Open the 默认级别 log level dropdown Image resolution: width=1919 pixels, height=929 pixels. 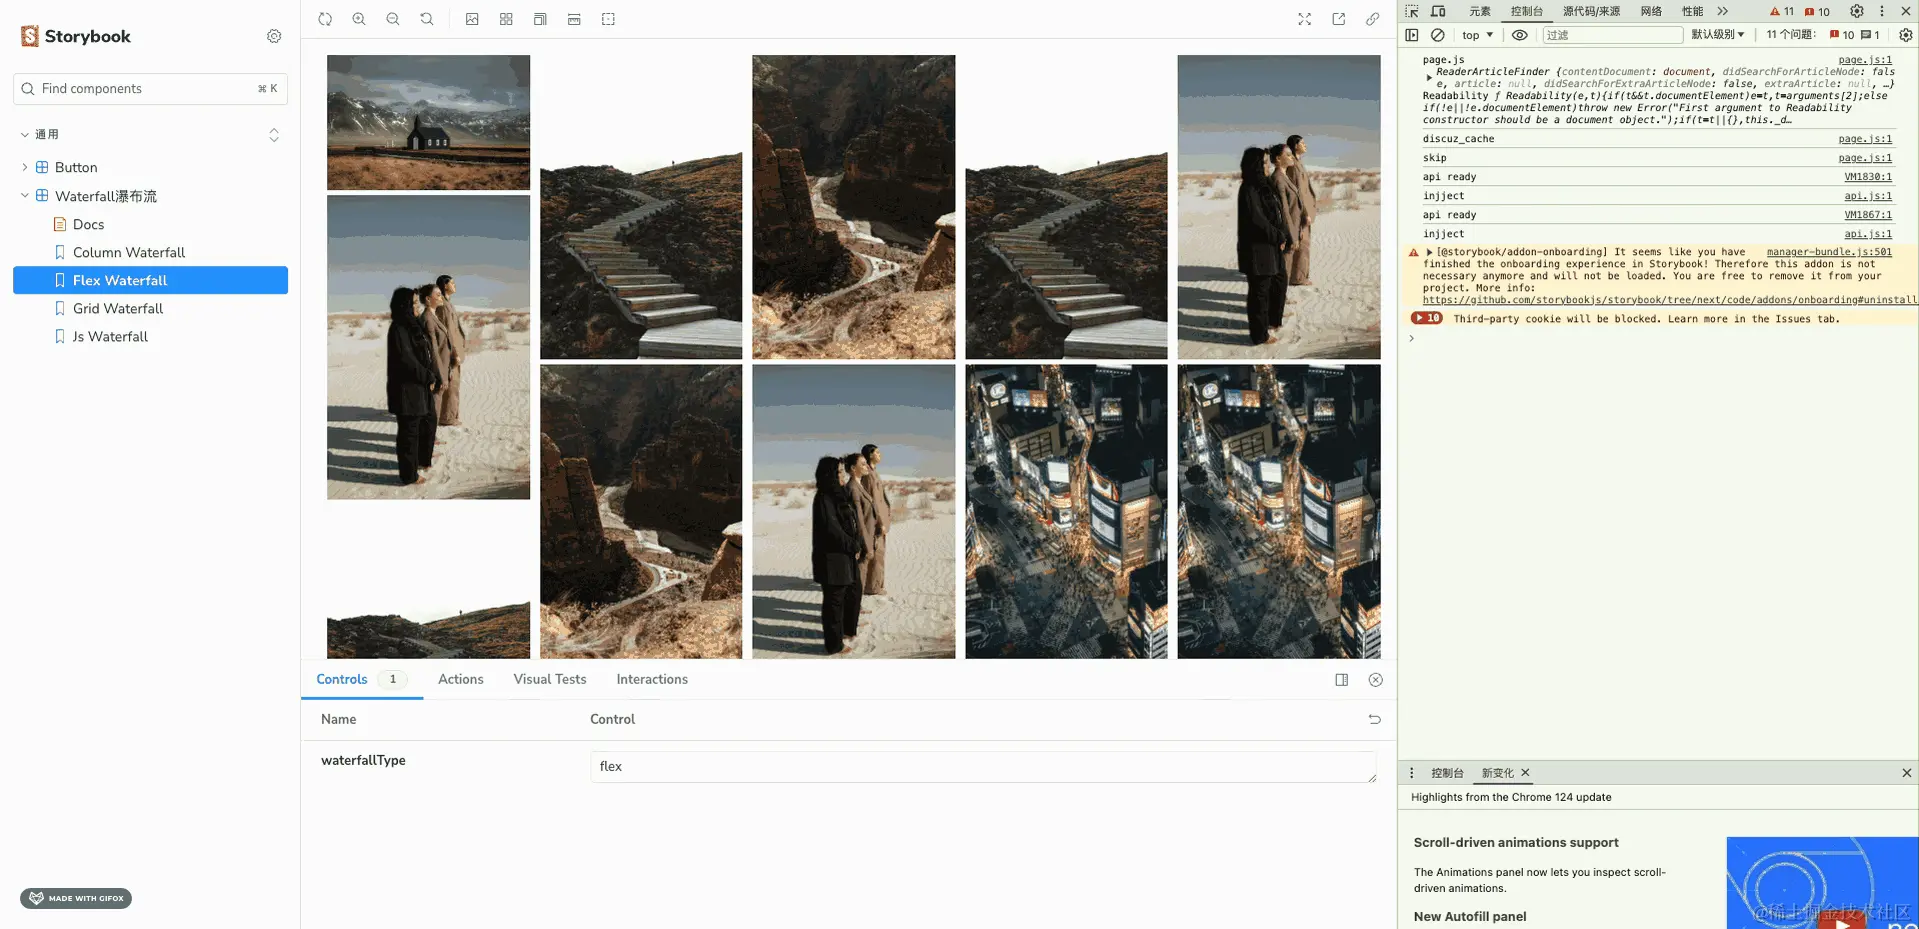point(1718,34)
